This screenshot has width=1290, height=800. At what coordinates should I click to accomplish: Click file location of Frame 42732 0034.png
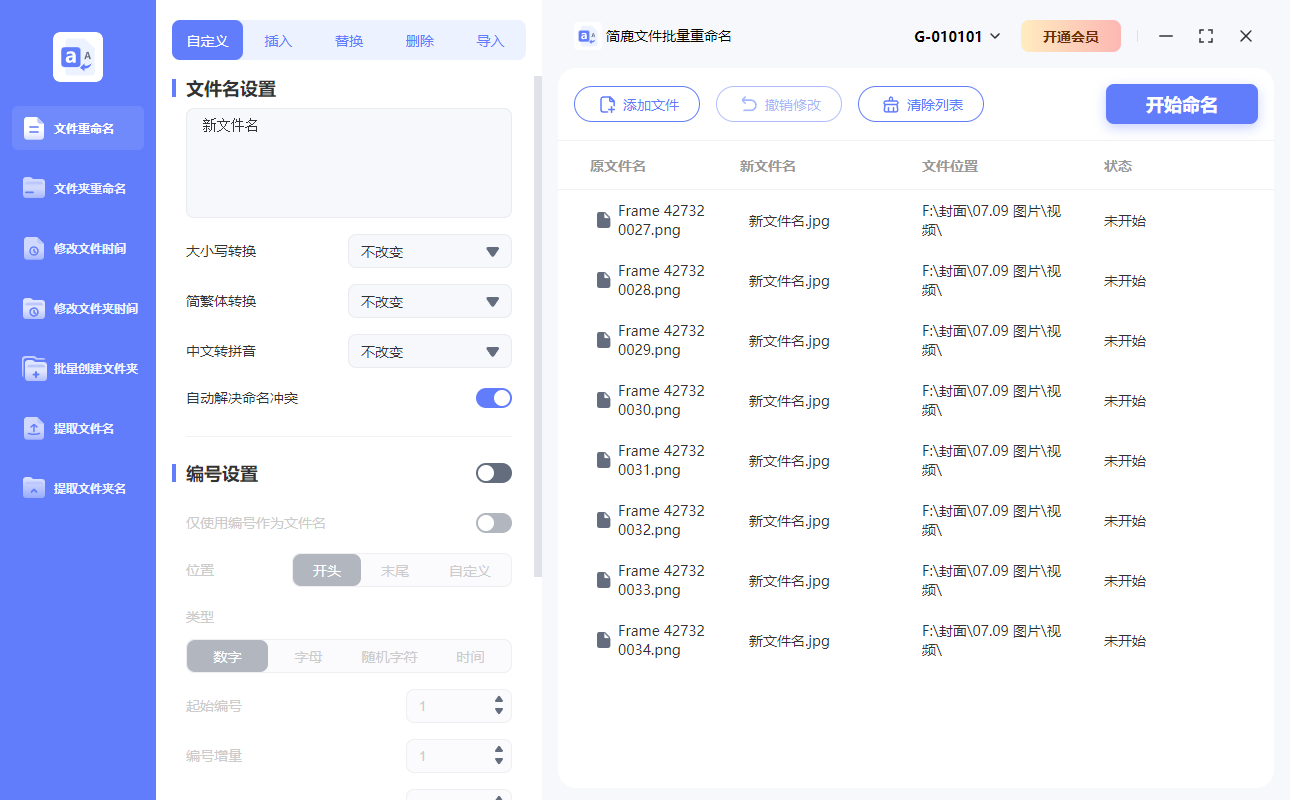click(x=991, y=640)
